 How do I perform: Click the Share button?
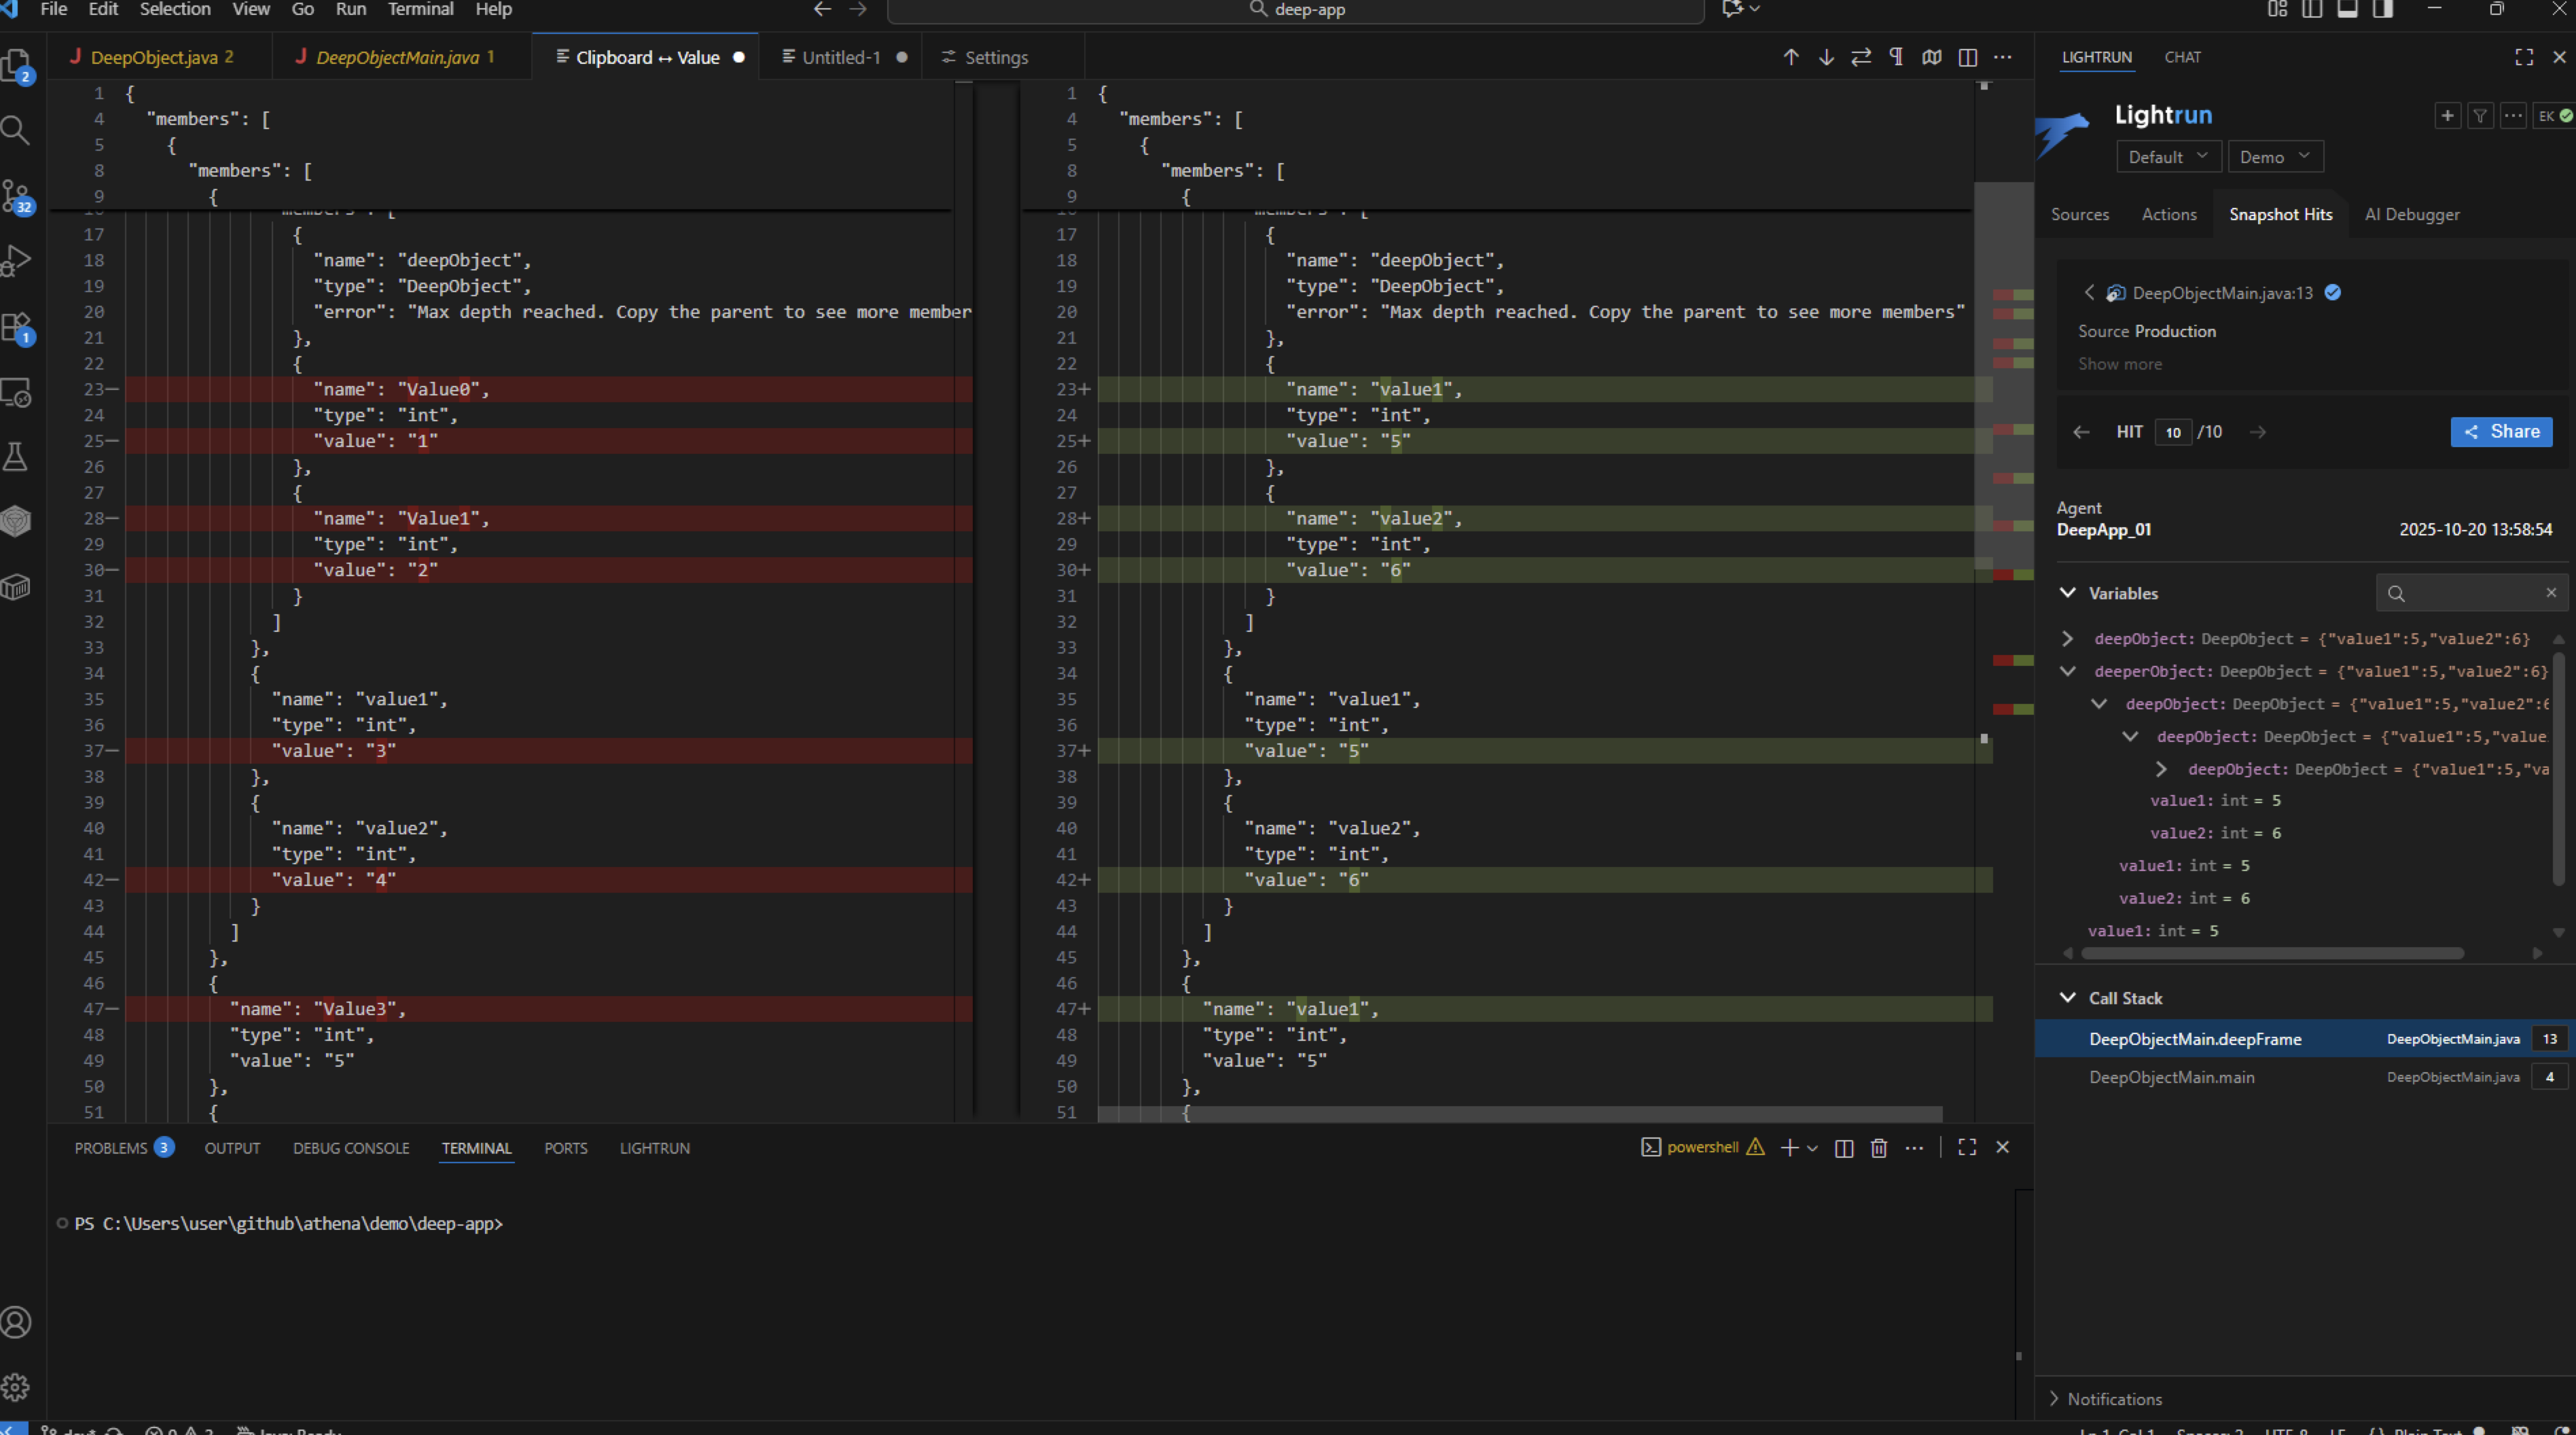[x=2500, y=432]
